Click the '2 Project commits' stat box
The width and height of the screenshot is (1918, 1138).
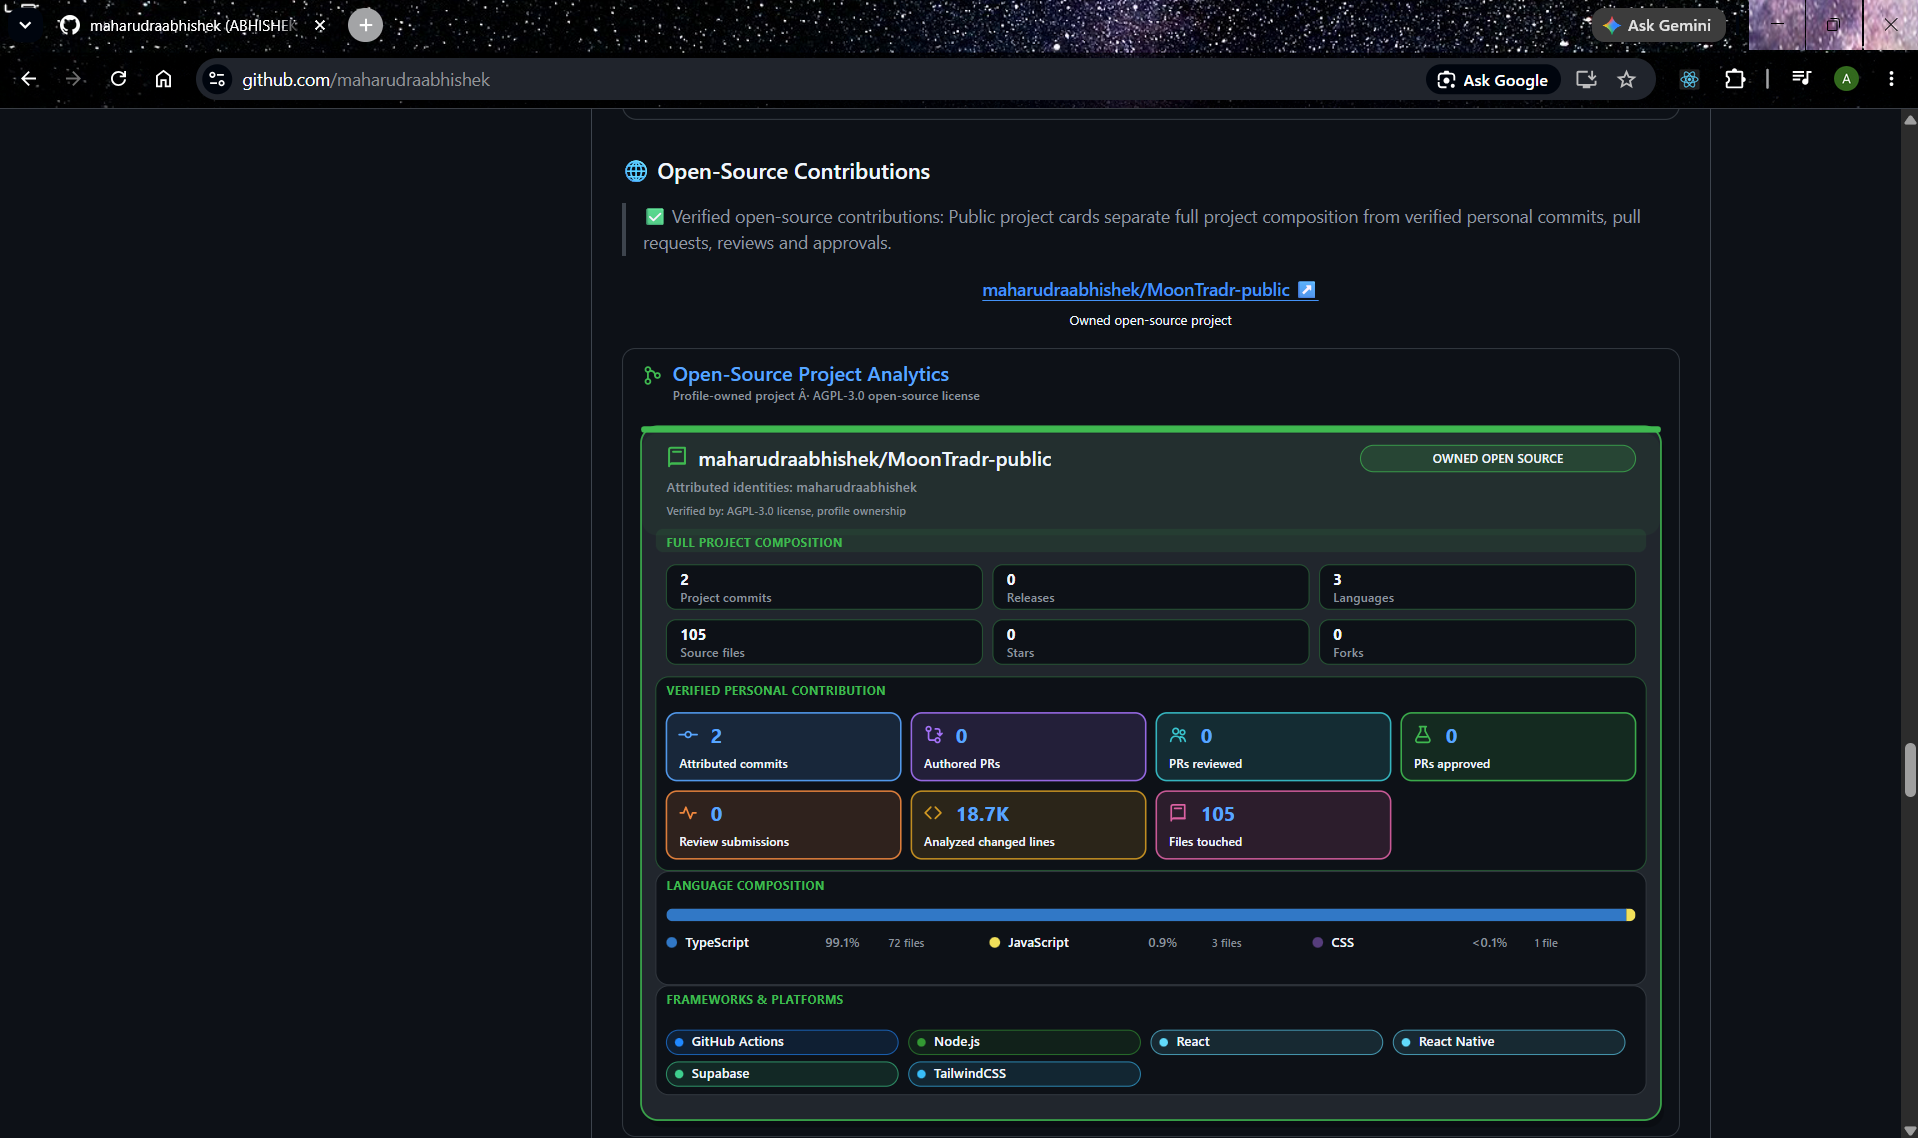coord(824,587)
